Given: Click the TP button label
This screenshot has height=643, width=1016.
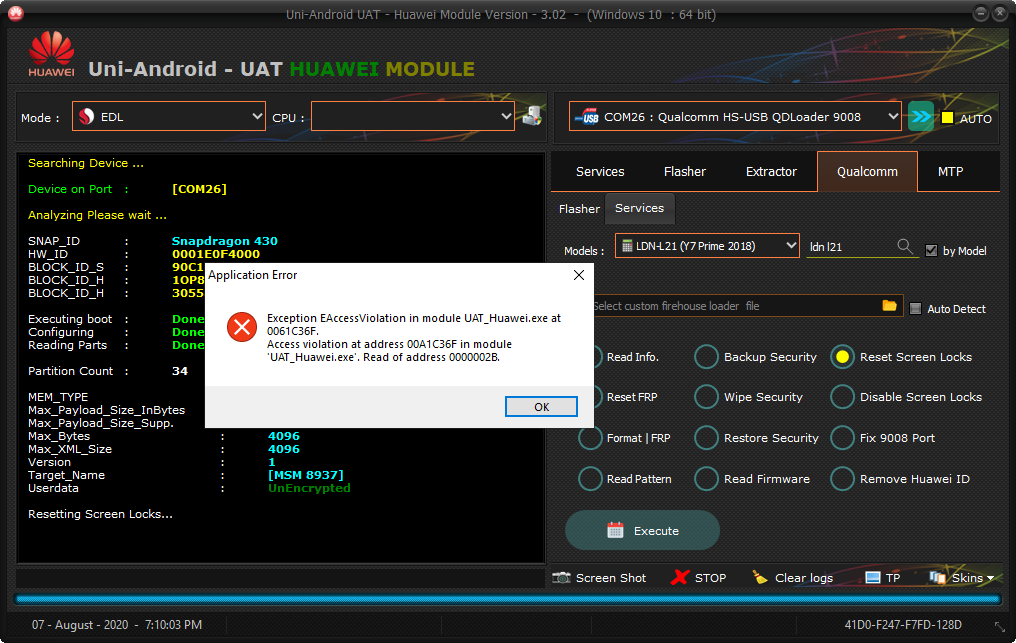Looking at the screenshot, I should 893,578.
